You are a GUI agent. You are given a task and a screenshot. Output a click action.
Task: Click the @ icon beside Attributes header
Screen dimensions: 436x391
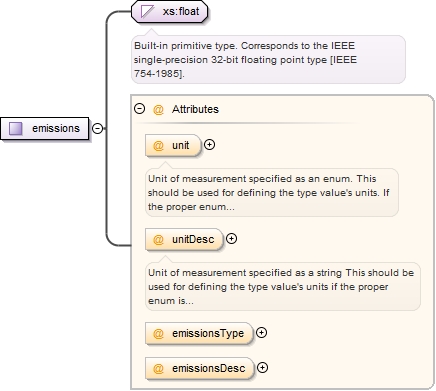tap(158, 109)
